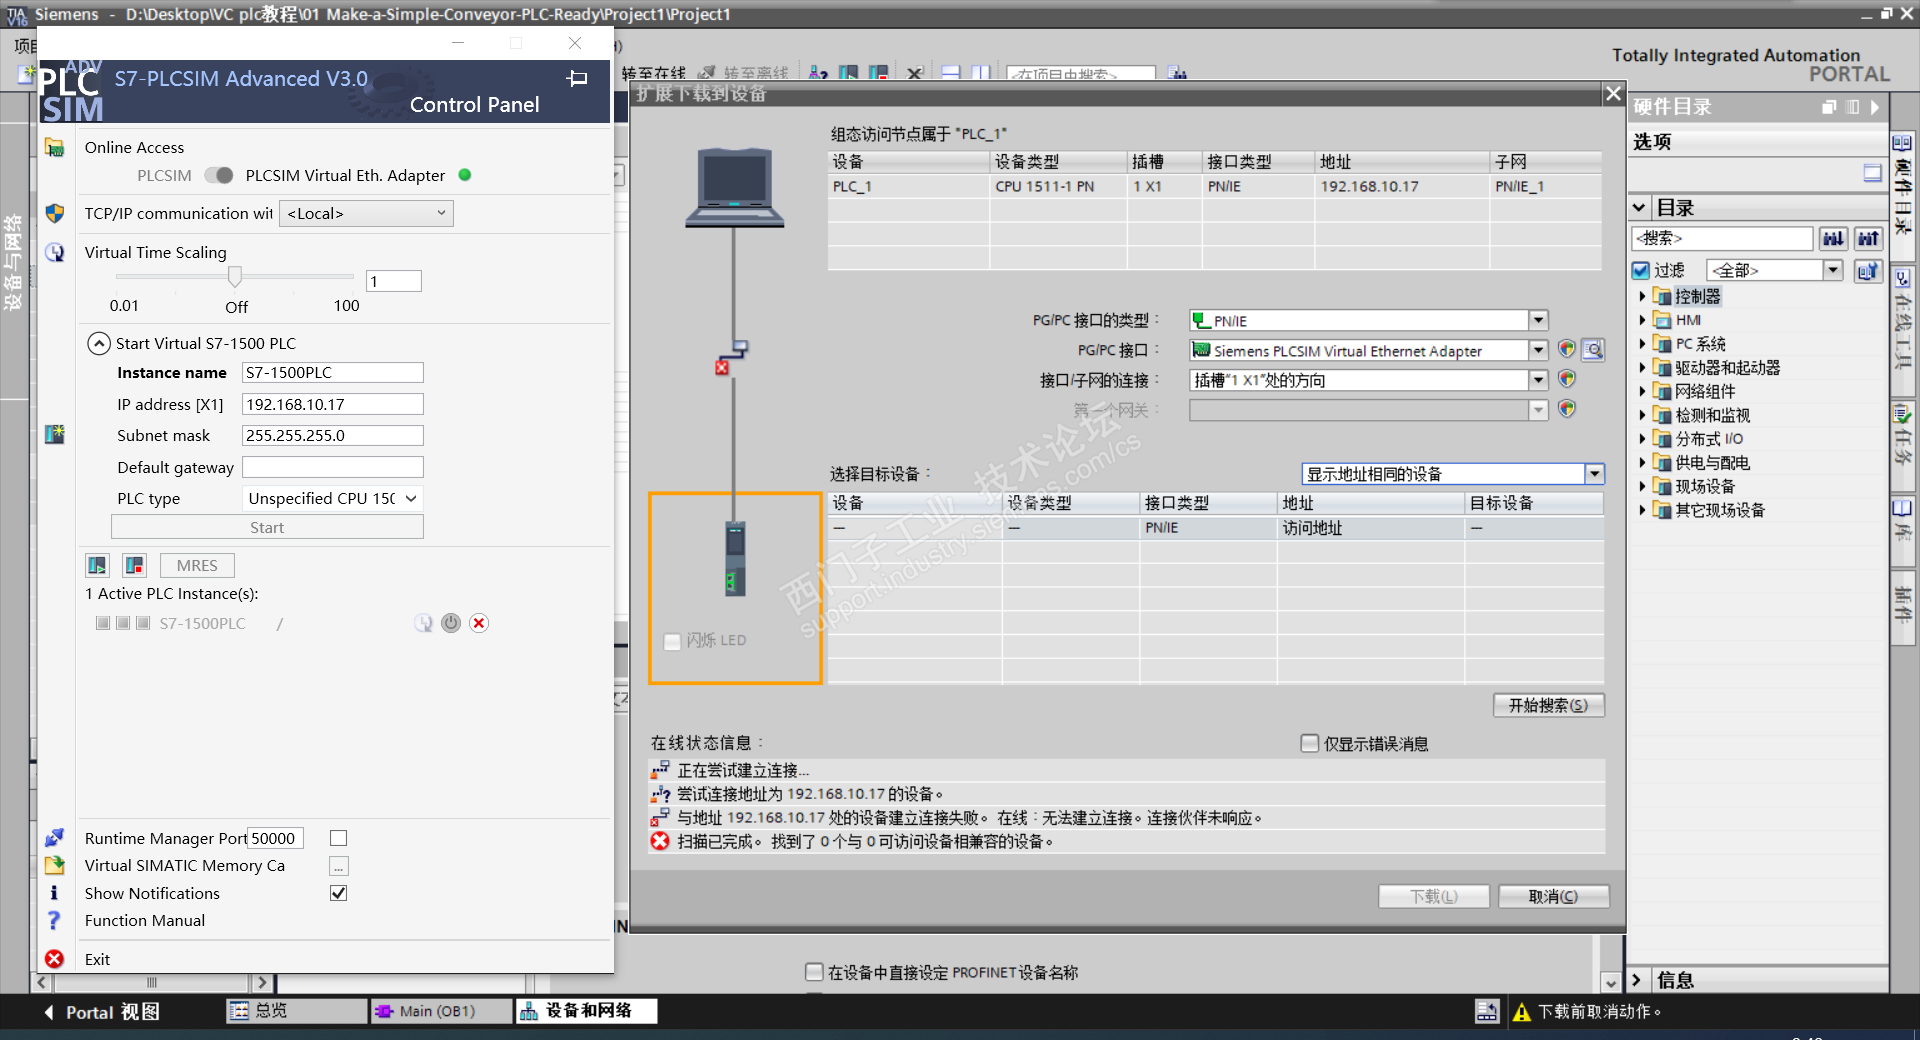Click the warning icon in the status bar
The width and height of the screenshot is (1920, 1040).
pos(1522,1012)
